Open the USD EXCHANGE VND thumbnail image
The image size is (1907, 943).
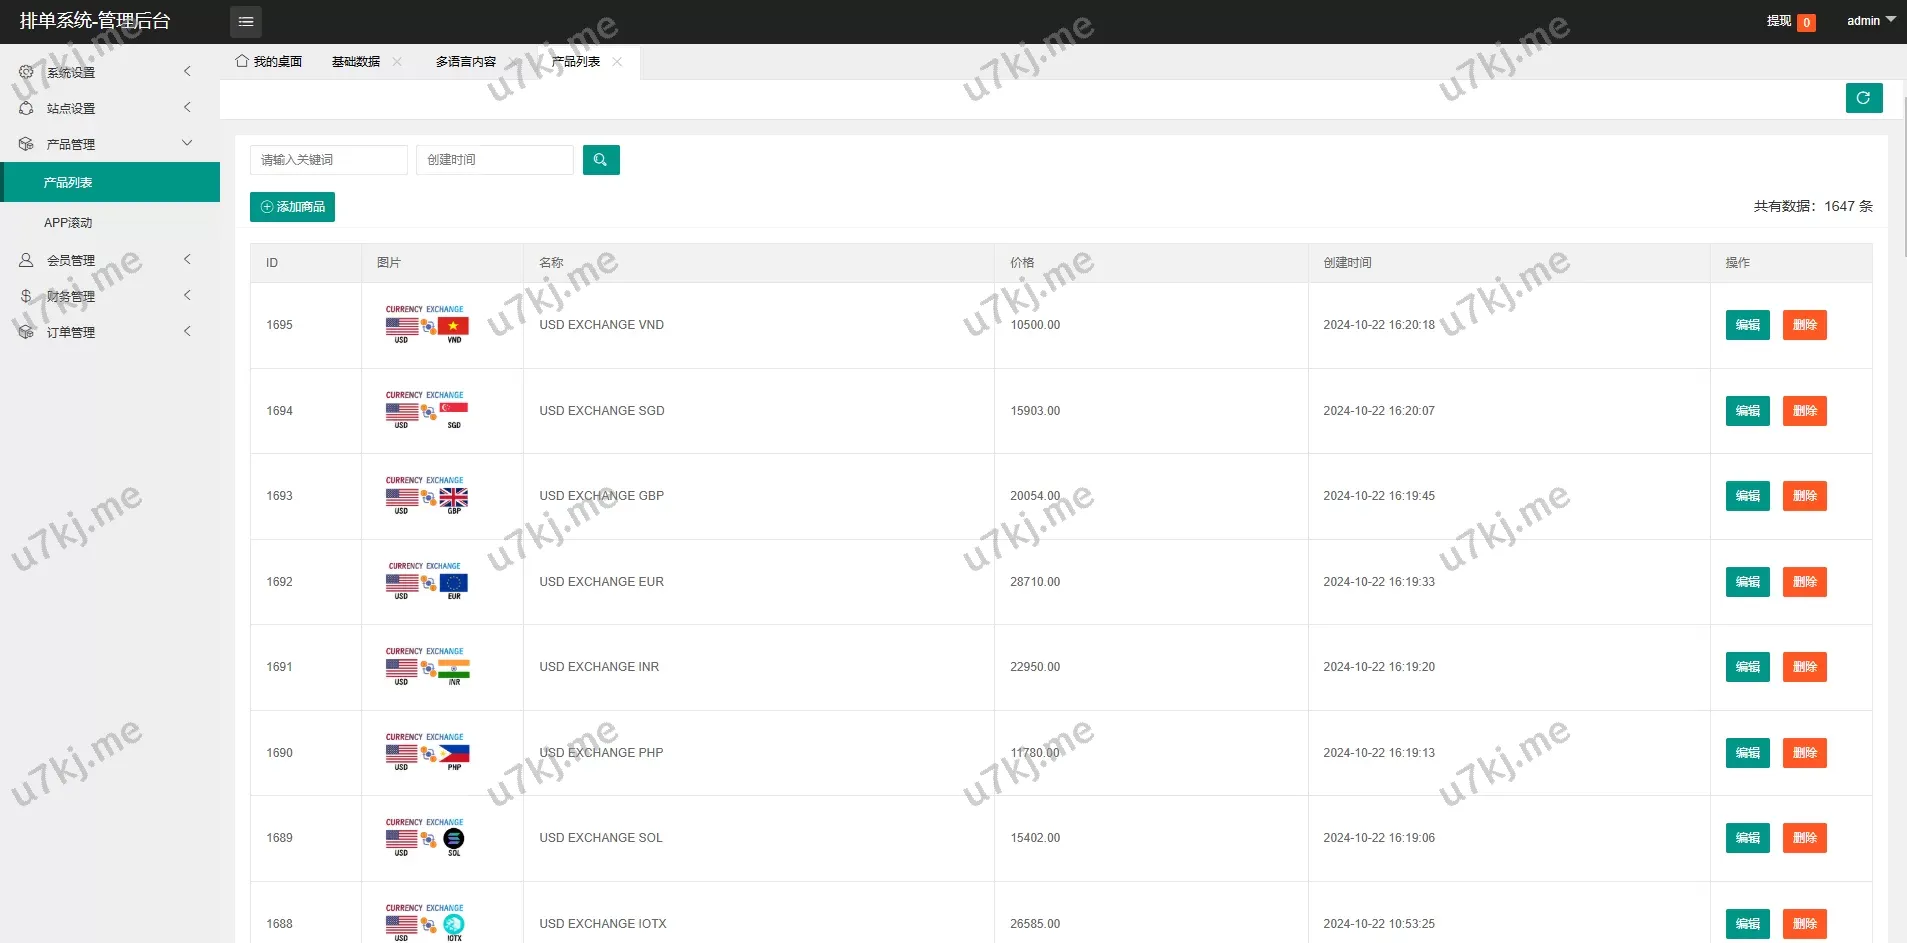427,325
